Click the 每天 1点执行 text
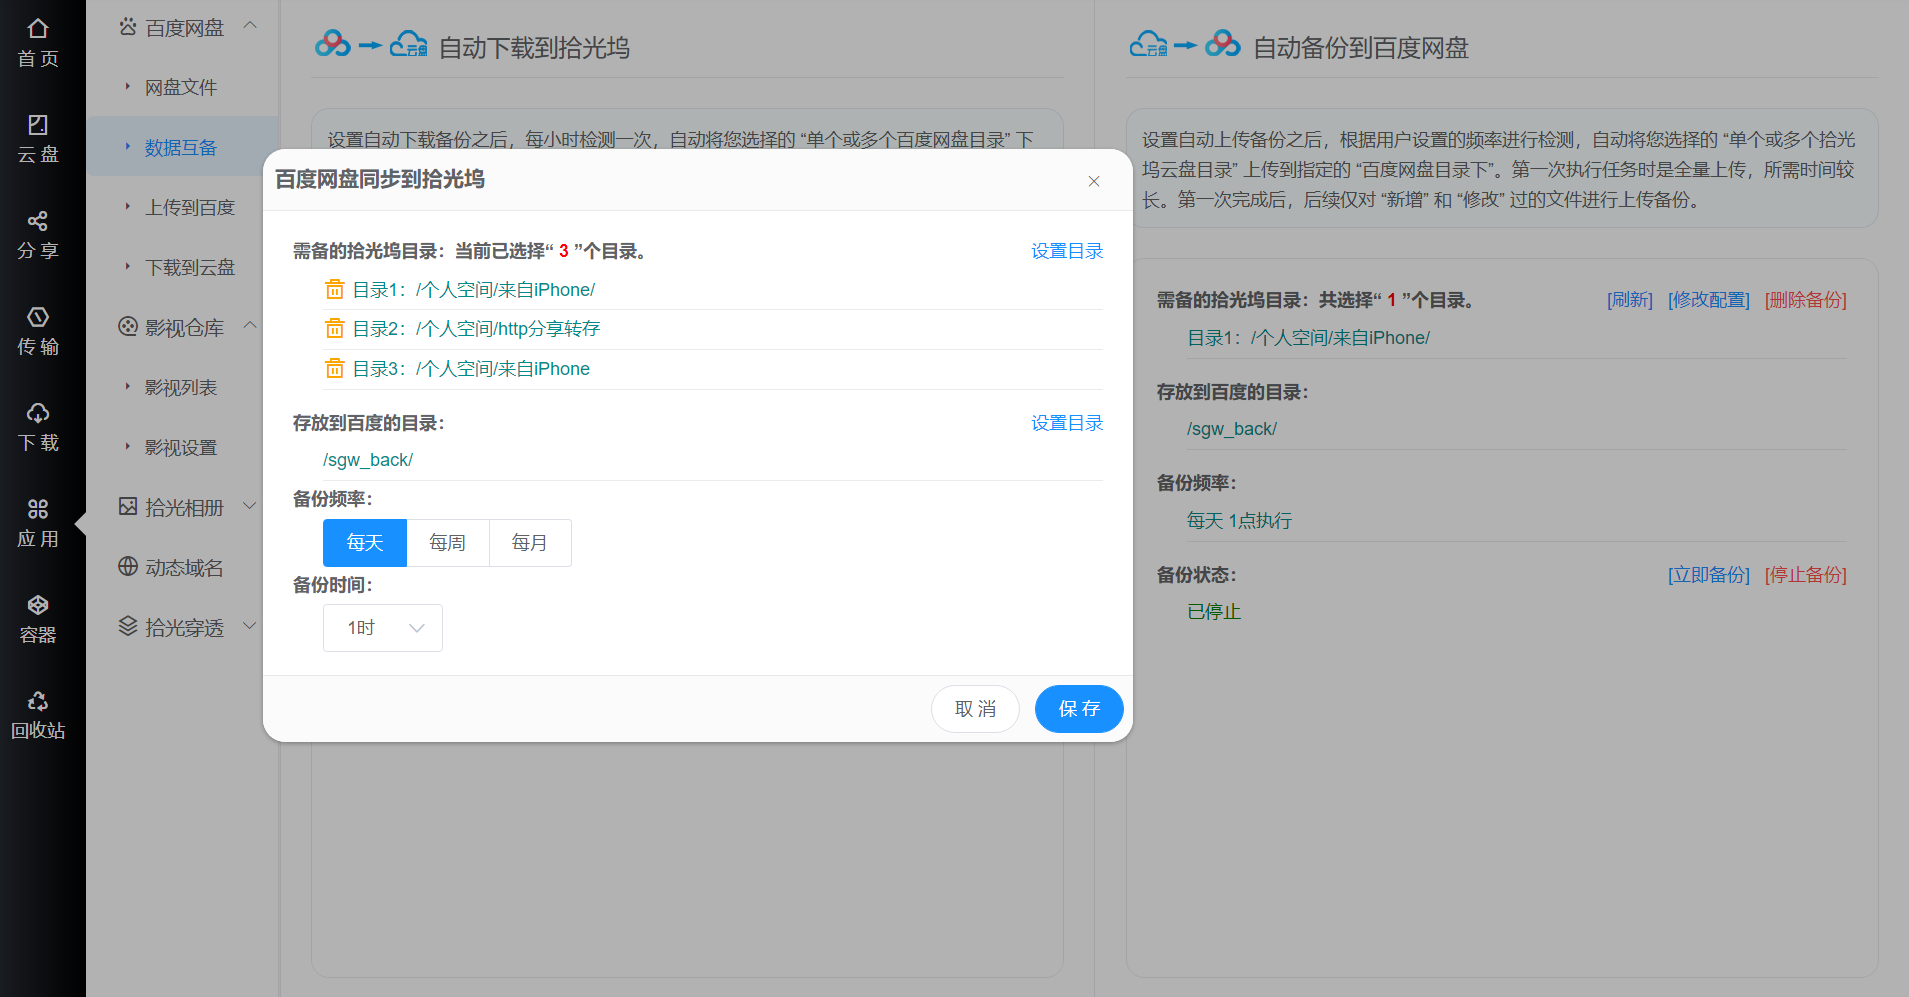Viewport: 1909px width, 997px height. [1239, 521]
